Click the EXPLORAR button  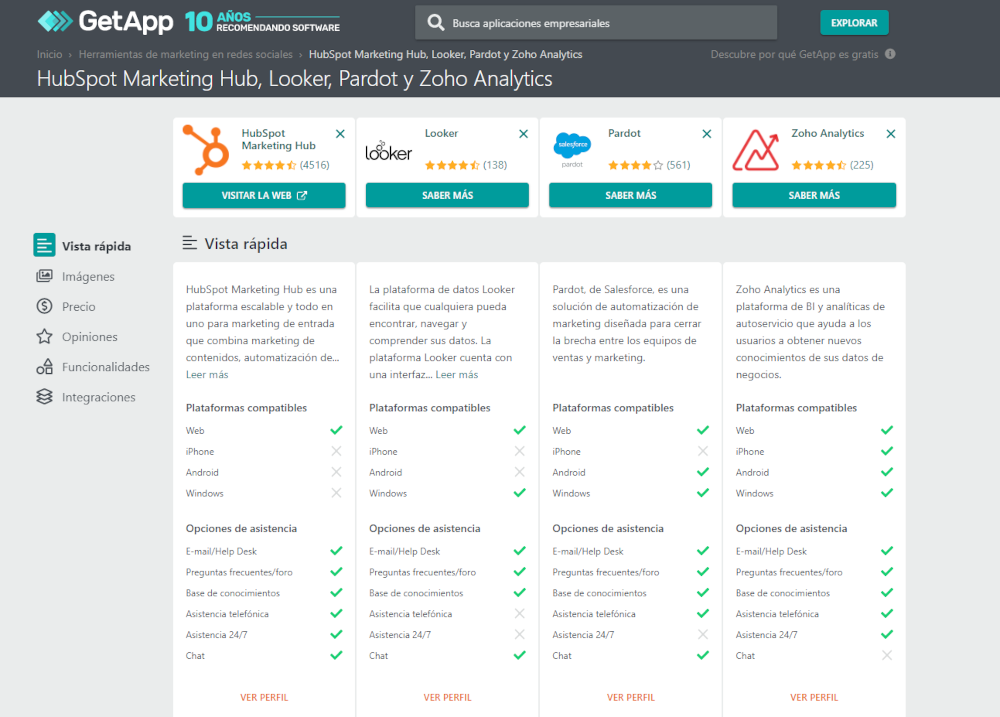pos(854,23)
